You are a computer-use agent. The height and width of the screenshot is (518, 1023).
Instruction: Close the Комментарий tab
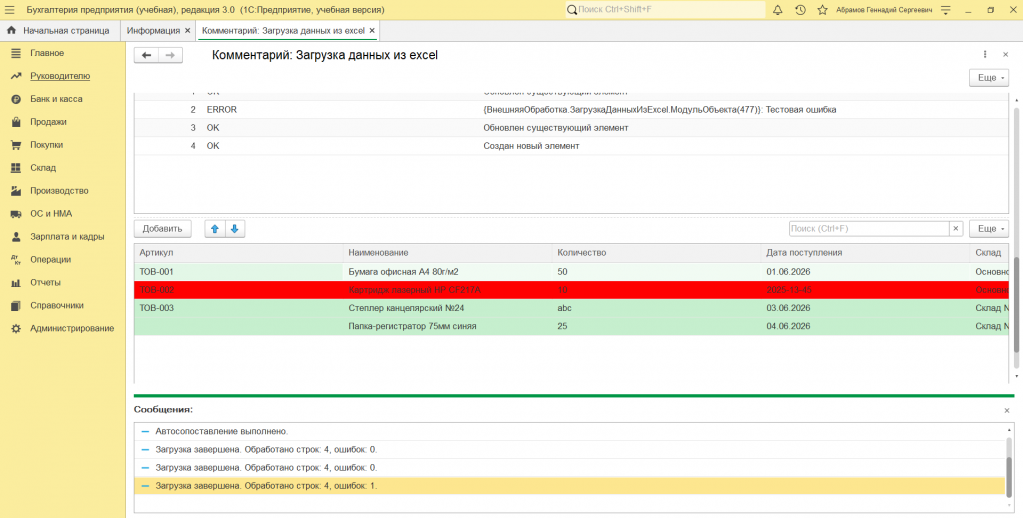click(x=372, y=31)
